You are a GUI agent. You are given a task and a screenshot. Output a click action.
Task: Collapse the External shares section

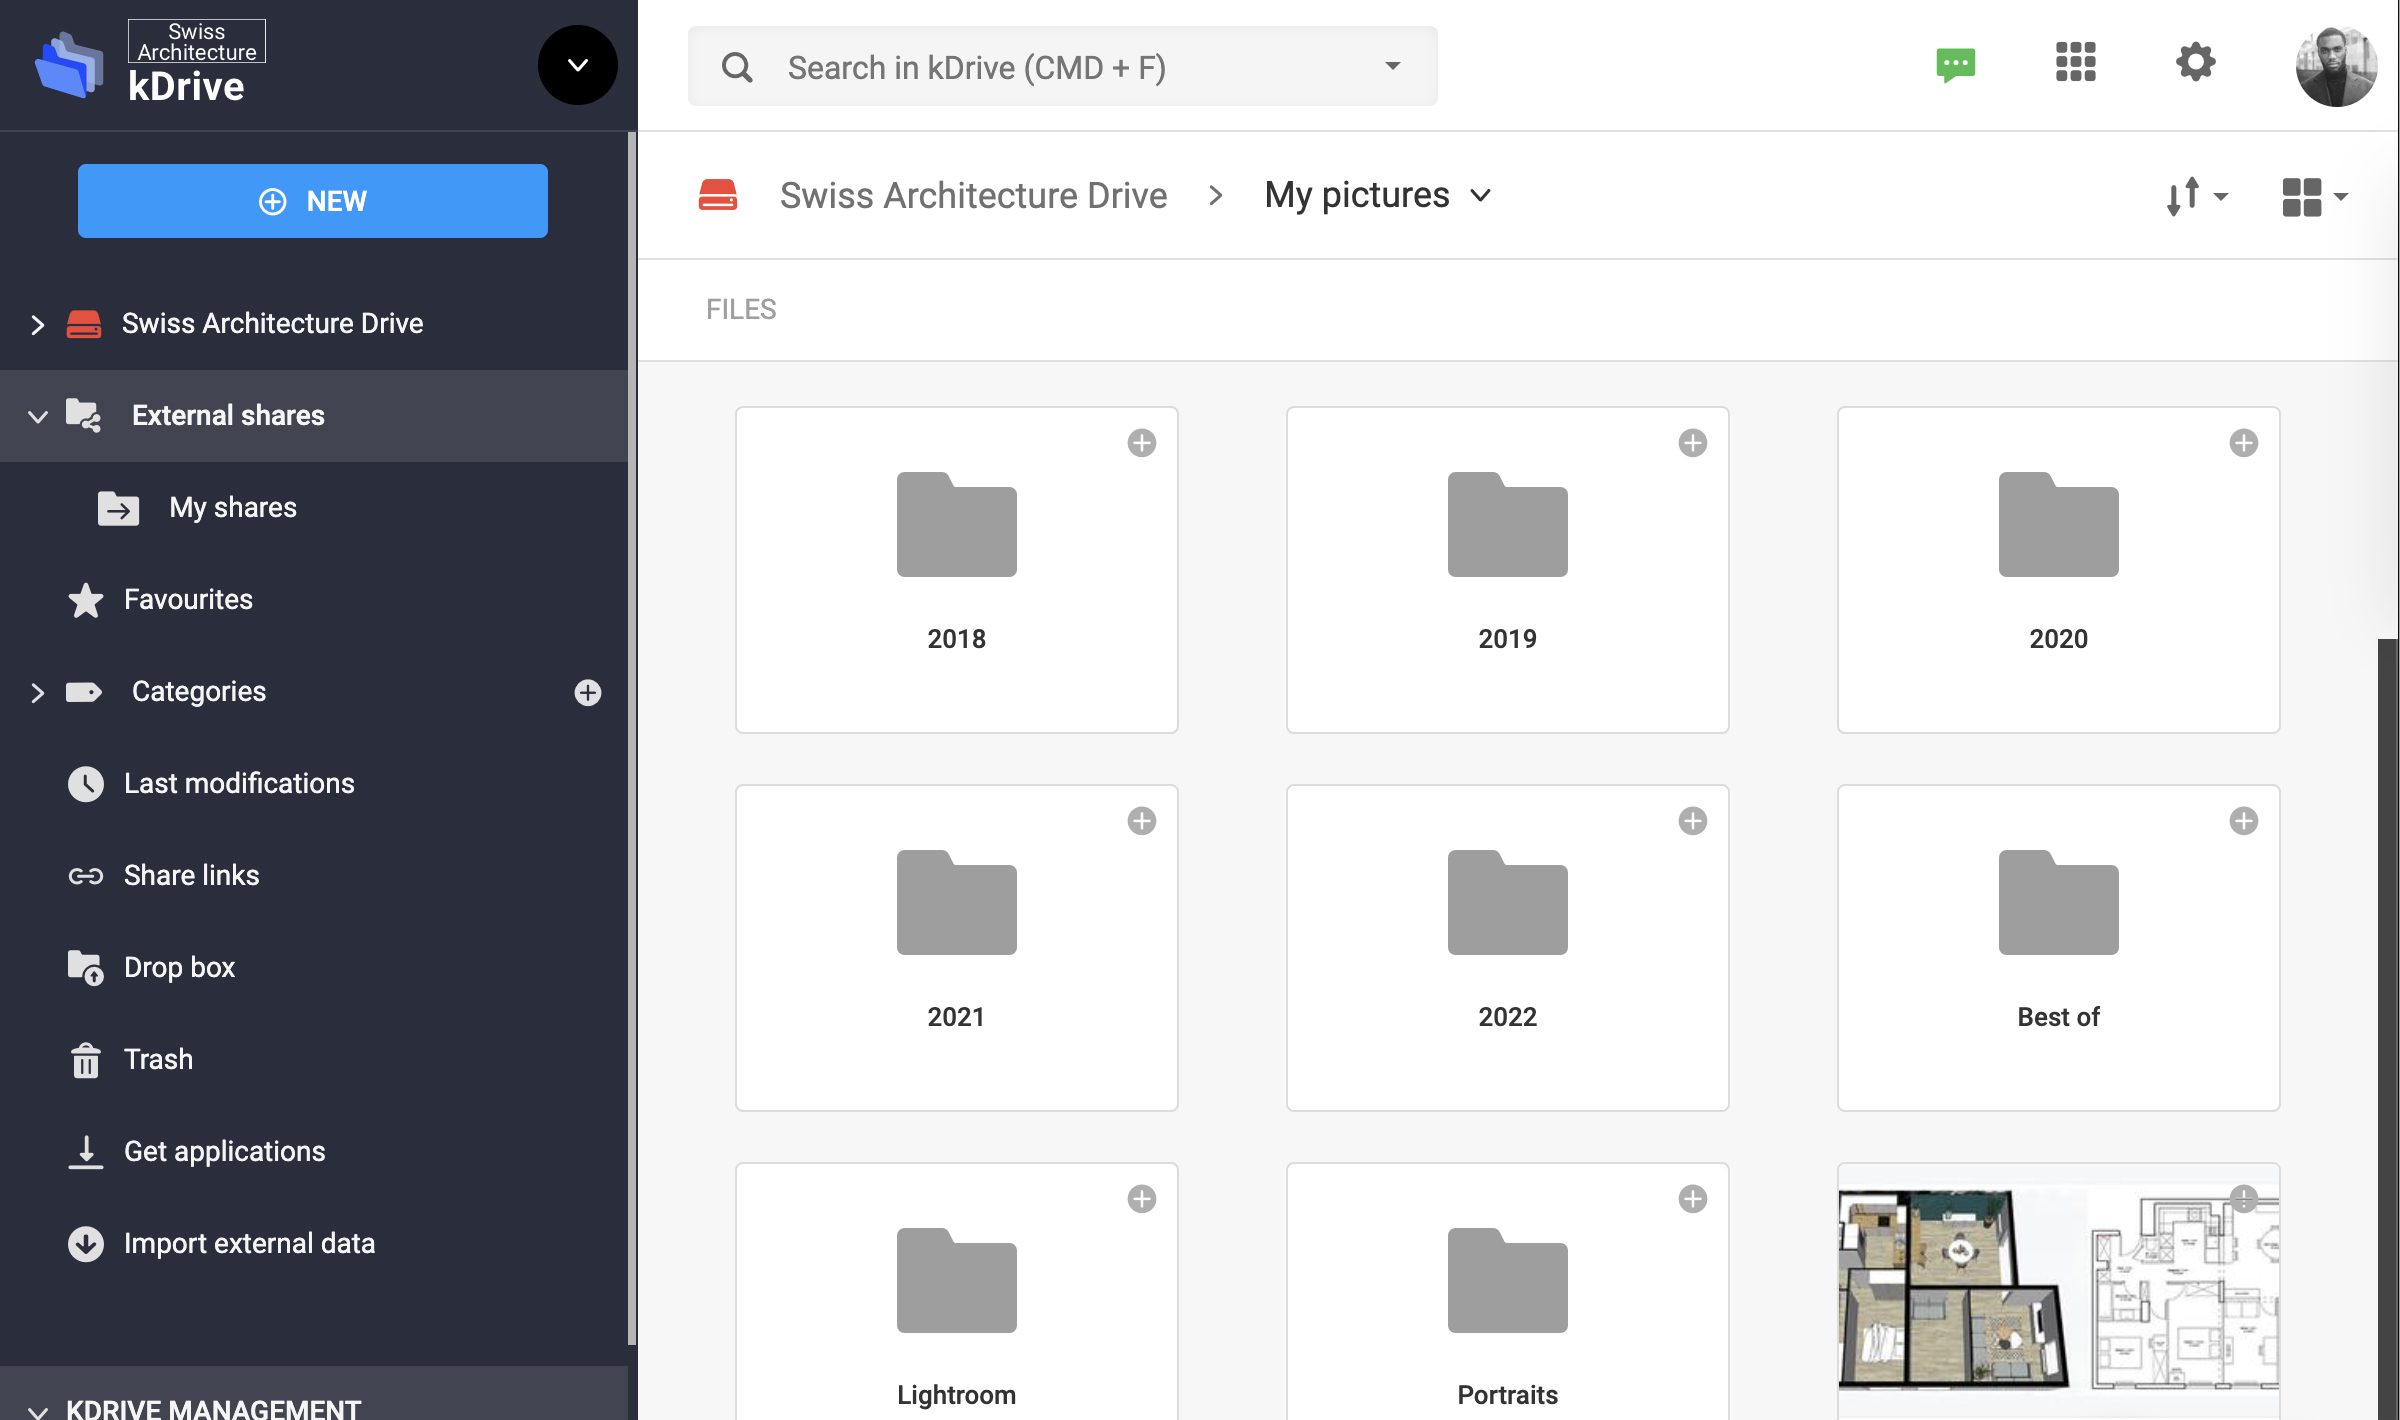pos(37,416)
